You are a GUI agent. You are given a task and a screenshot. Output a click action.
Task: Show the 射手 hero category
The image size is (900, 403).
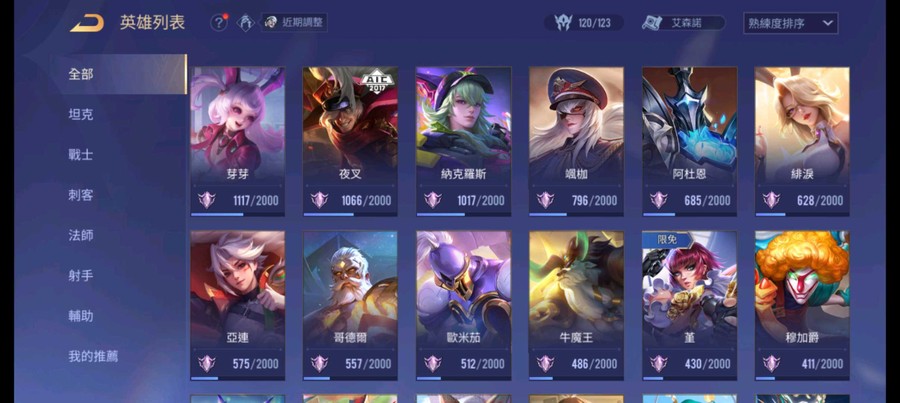[81, 276]
